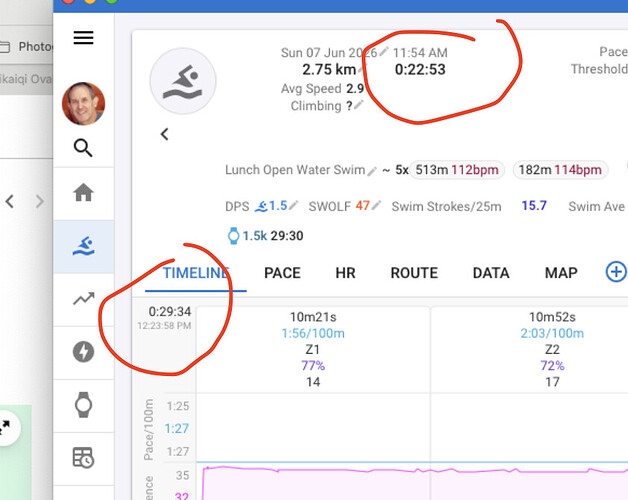628x500 pixels.
Task: Edit the SWOLF value pencil
Action: [376, 206]
